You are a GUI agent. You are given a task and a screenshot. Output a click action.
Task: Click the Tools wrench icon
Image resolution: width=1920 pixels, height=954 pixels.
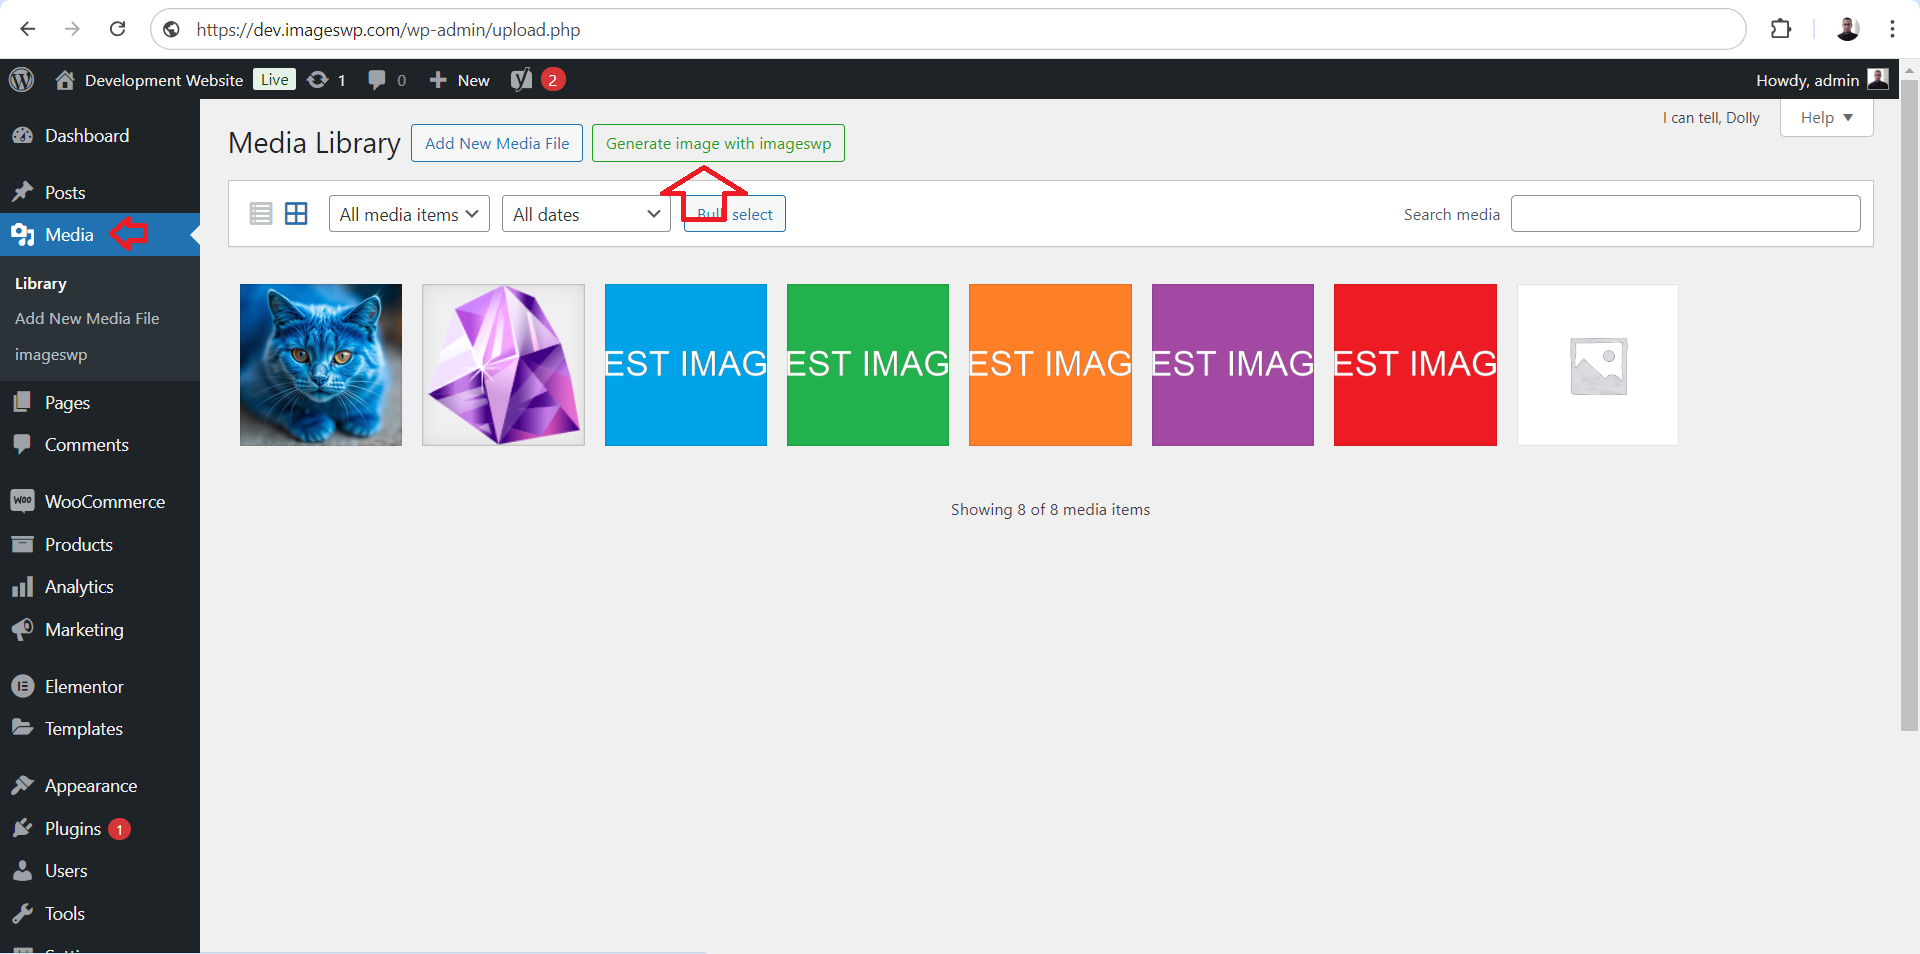point(23,913)
